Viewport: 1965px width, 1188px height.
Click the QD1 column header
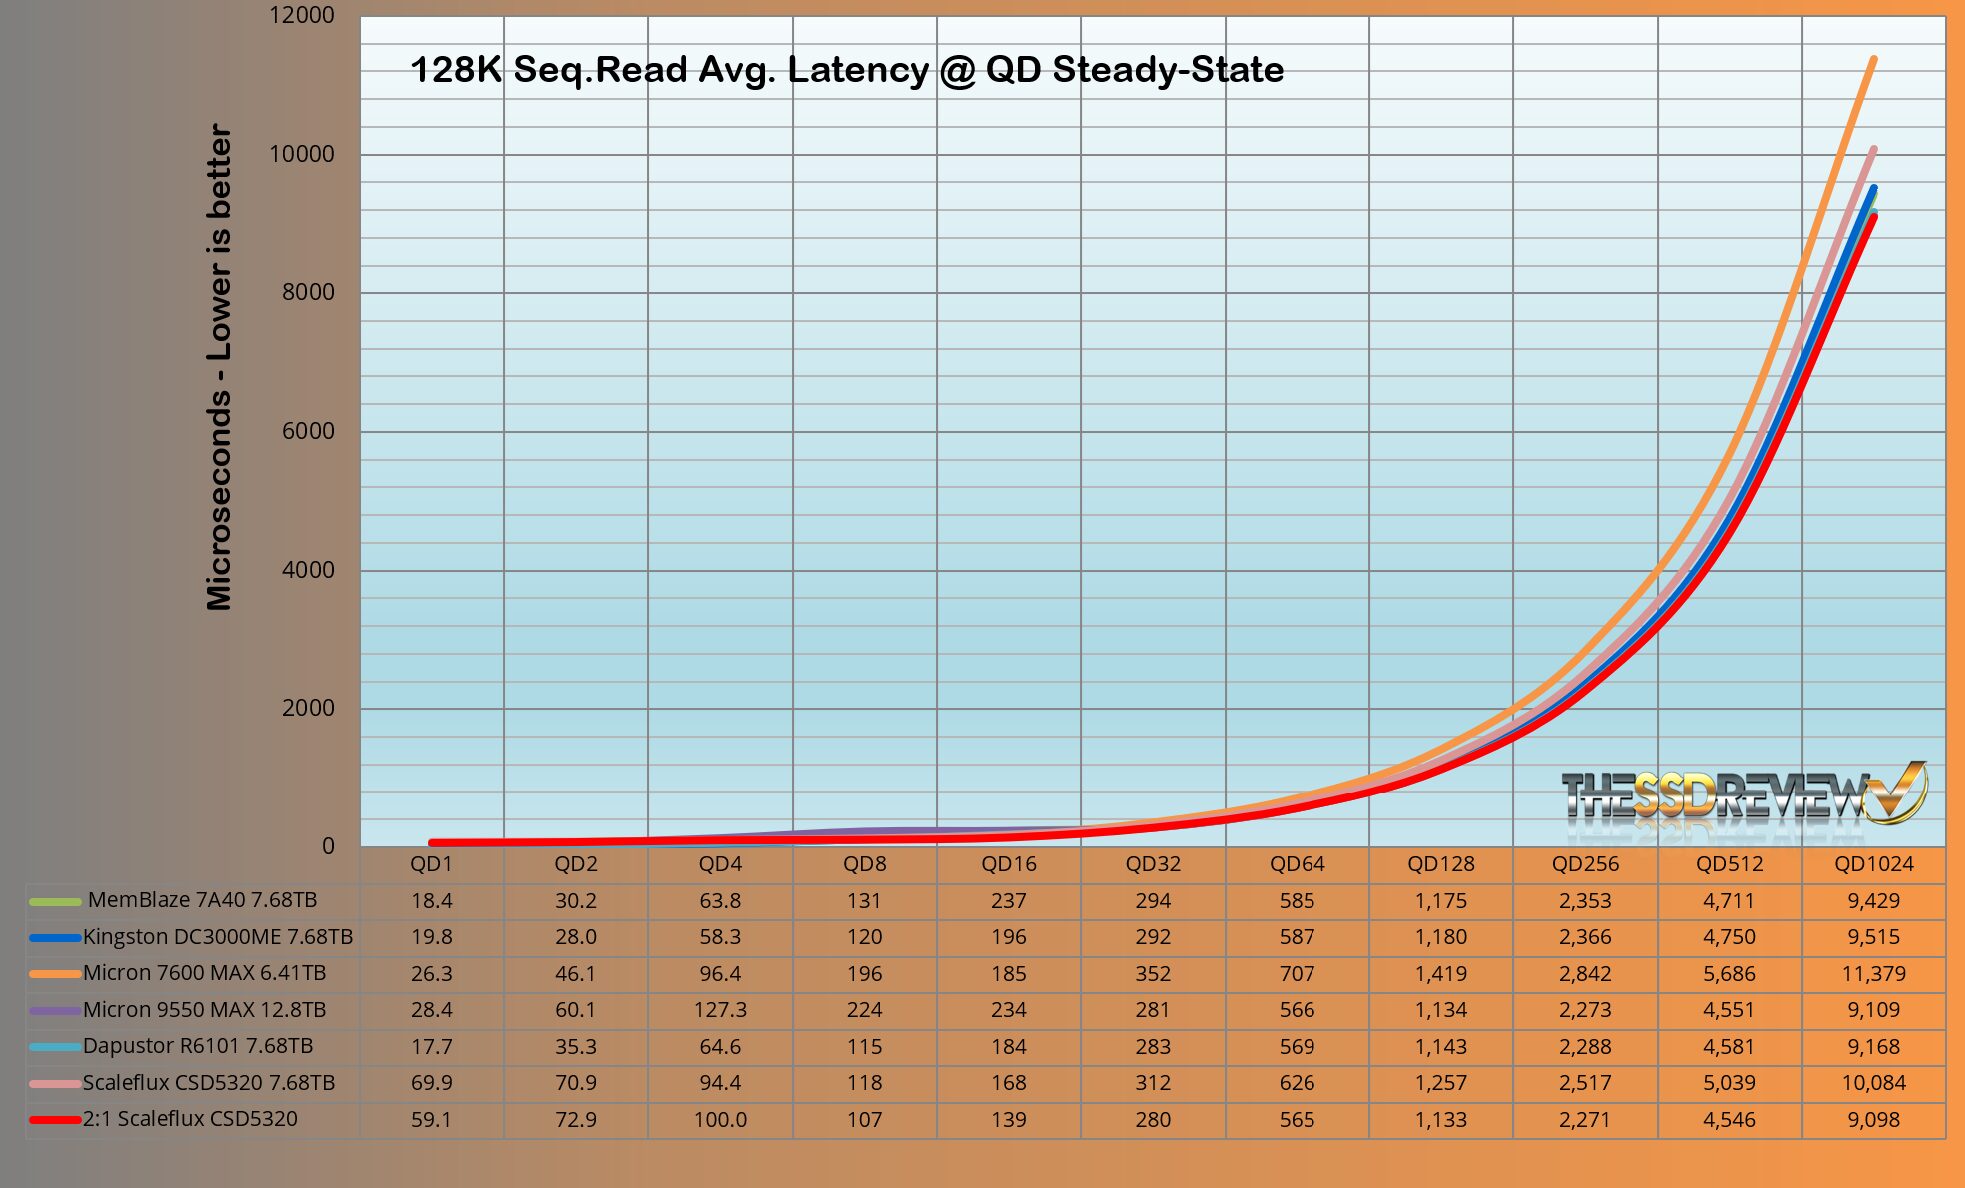click(x=431, y=864)
